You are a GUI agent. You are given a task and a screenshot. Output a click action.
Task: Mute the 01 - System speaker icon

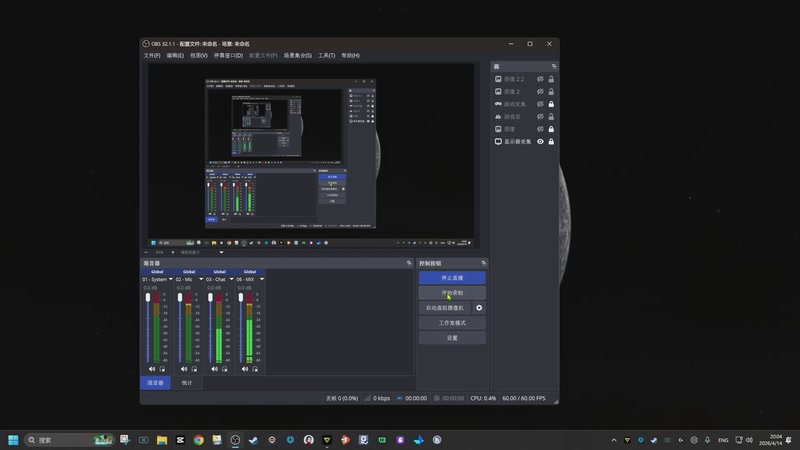(152, 369)
